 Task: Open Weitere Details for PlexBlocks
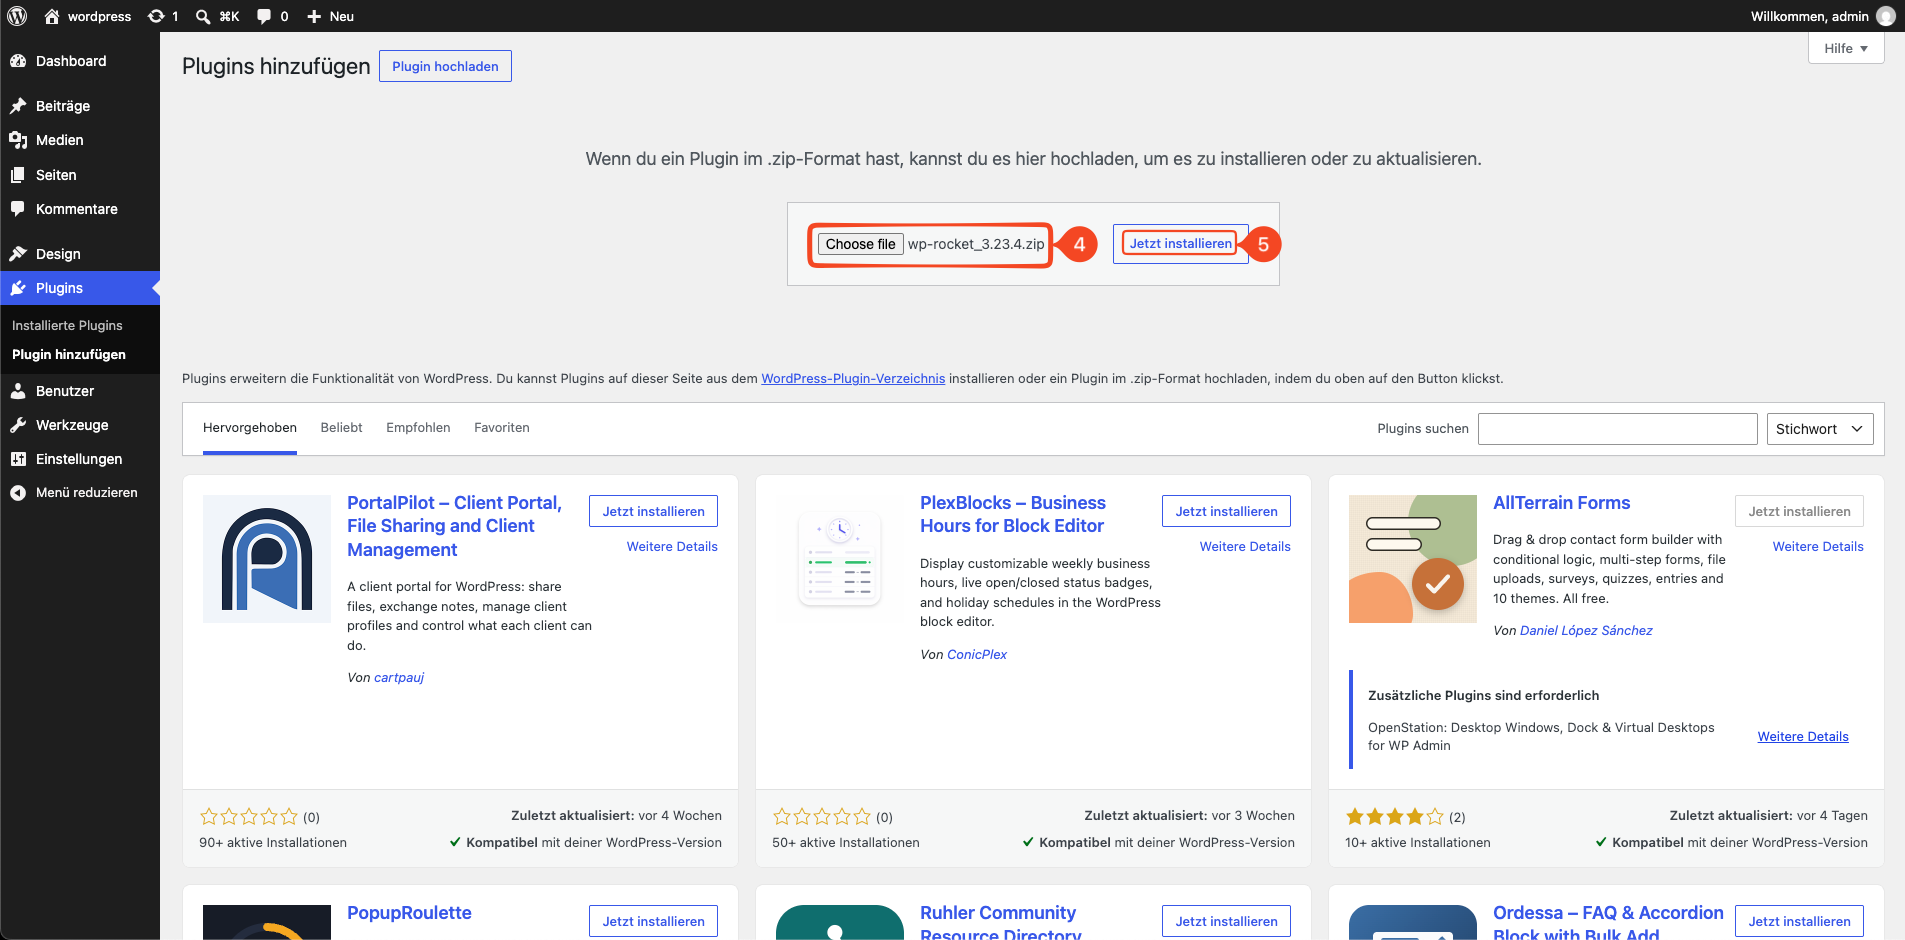coord(1245,547)
